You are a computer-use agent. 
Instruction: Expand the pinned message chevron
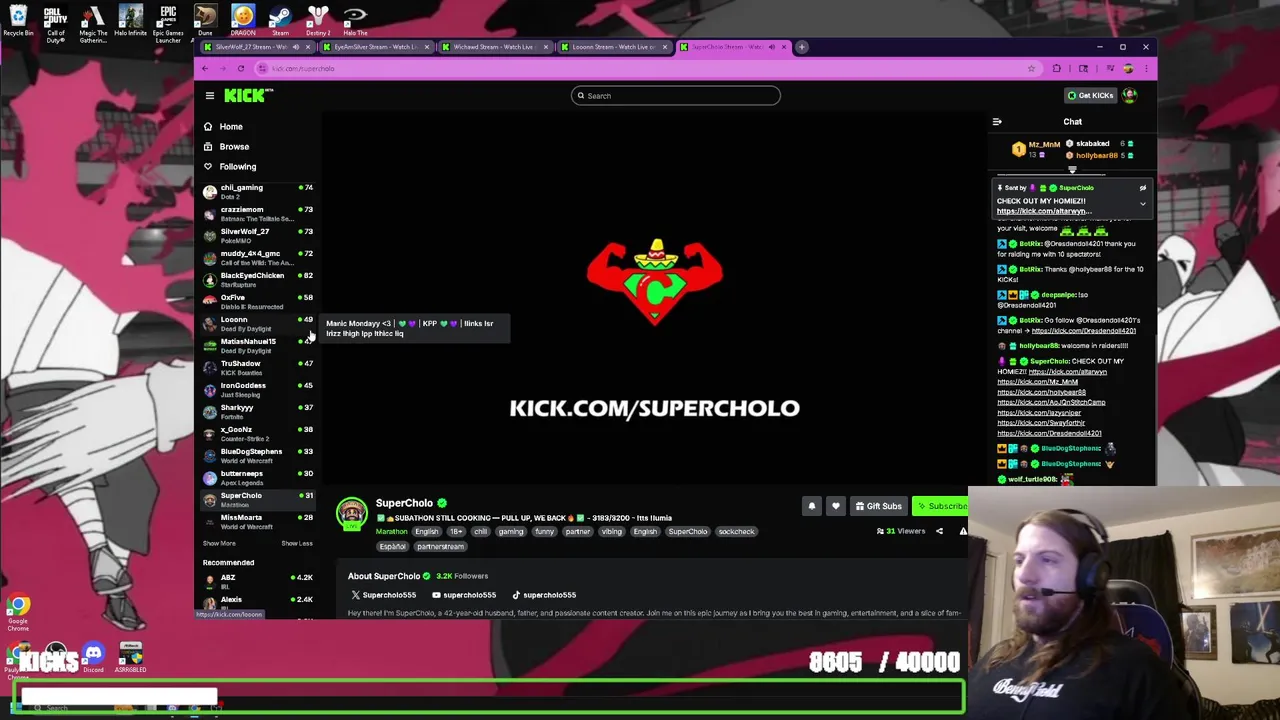coord(1143,204)
